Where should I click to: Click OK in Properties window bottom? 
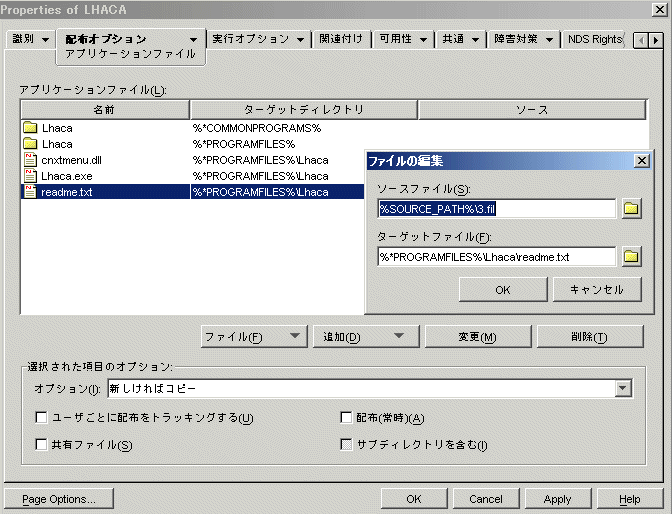point(414,499)
